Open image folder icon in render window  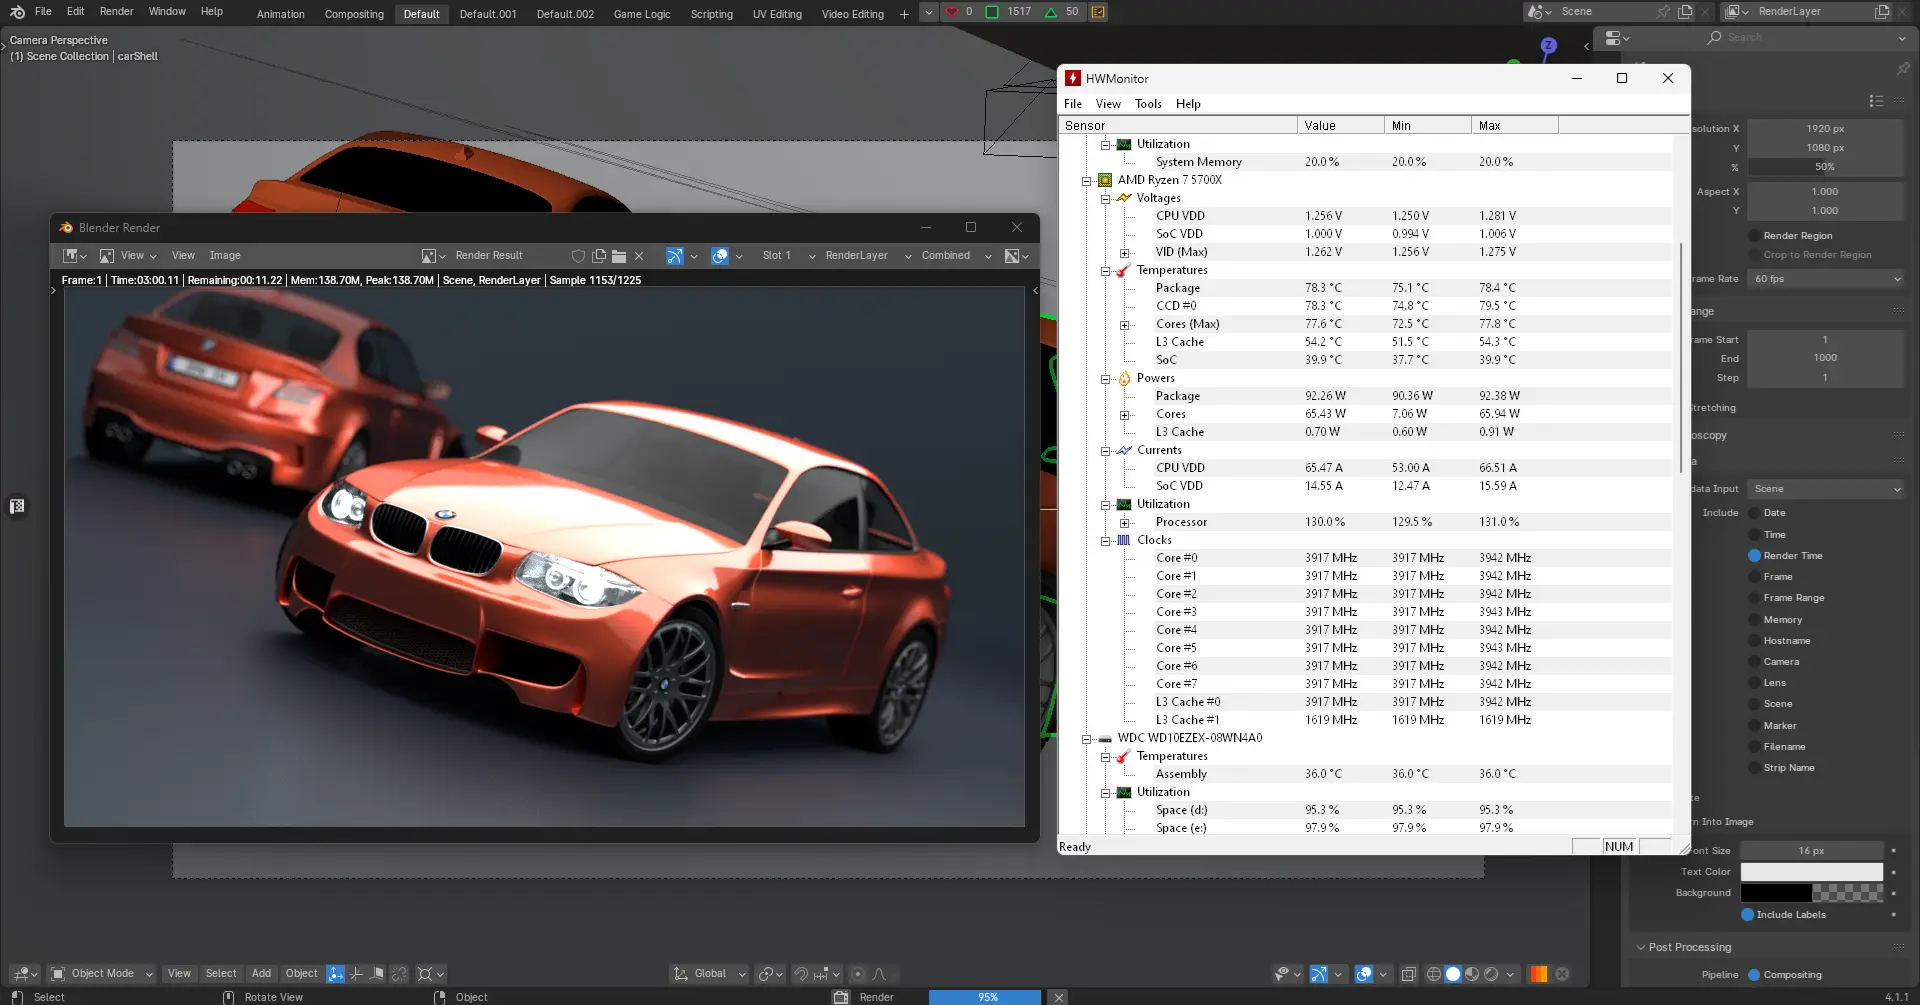click(619, 256)
